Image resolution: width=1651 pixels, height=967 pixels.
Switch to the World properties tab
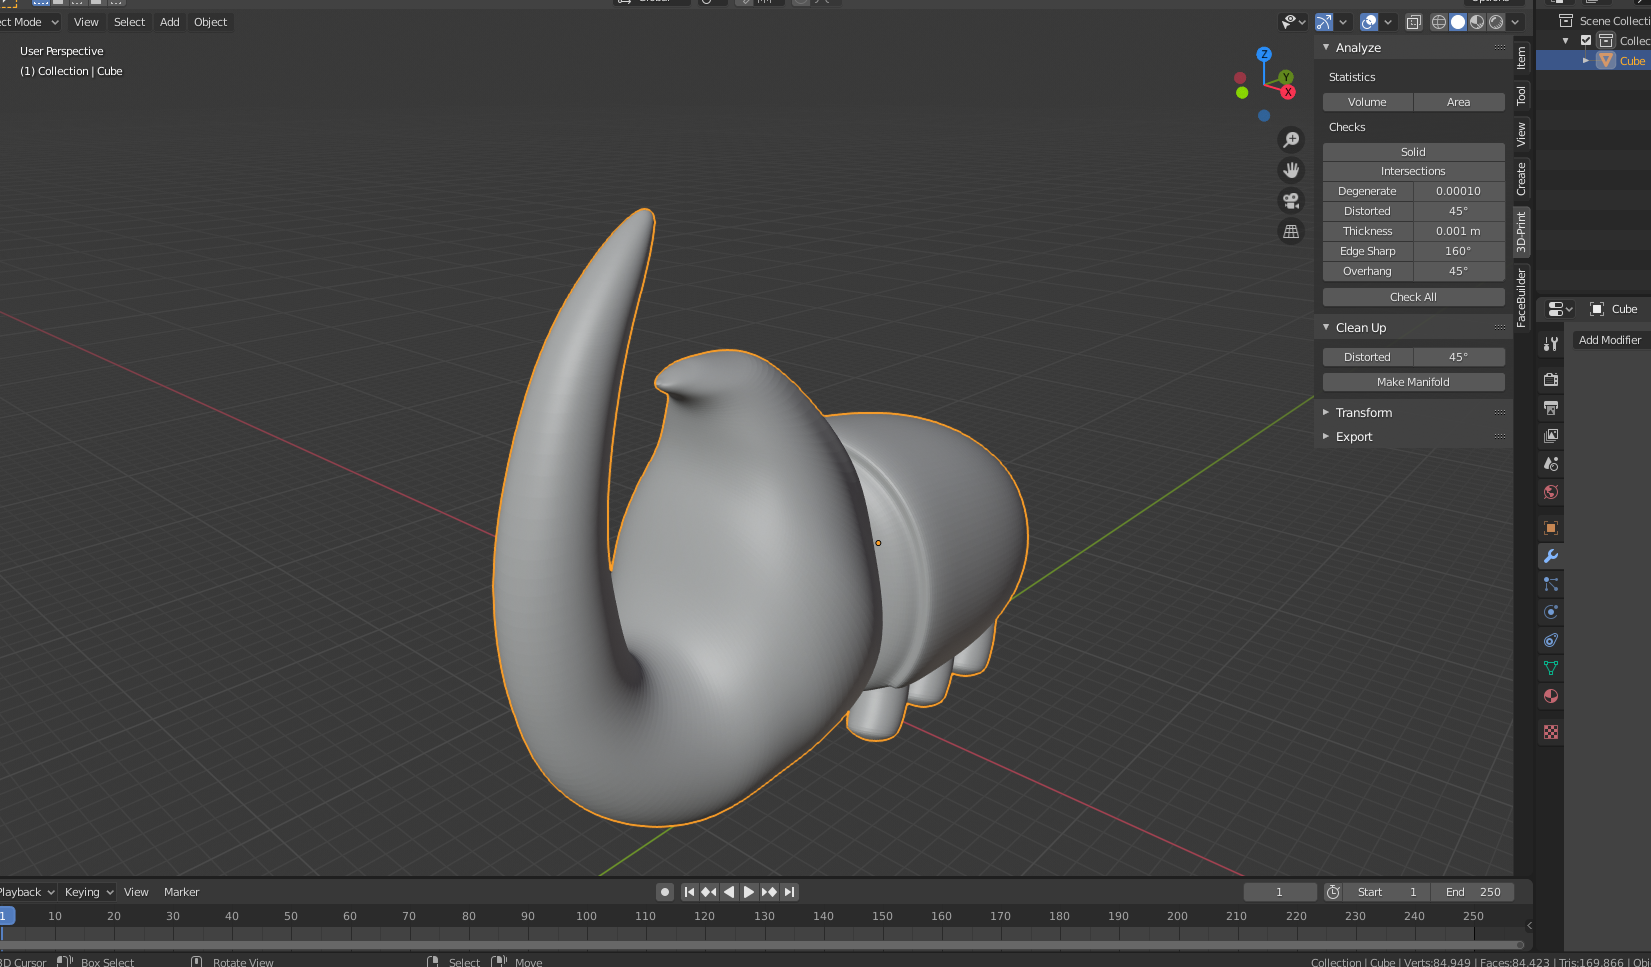click(1551, 492)
